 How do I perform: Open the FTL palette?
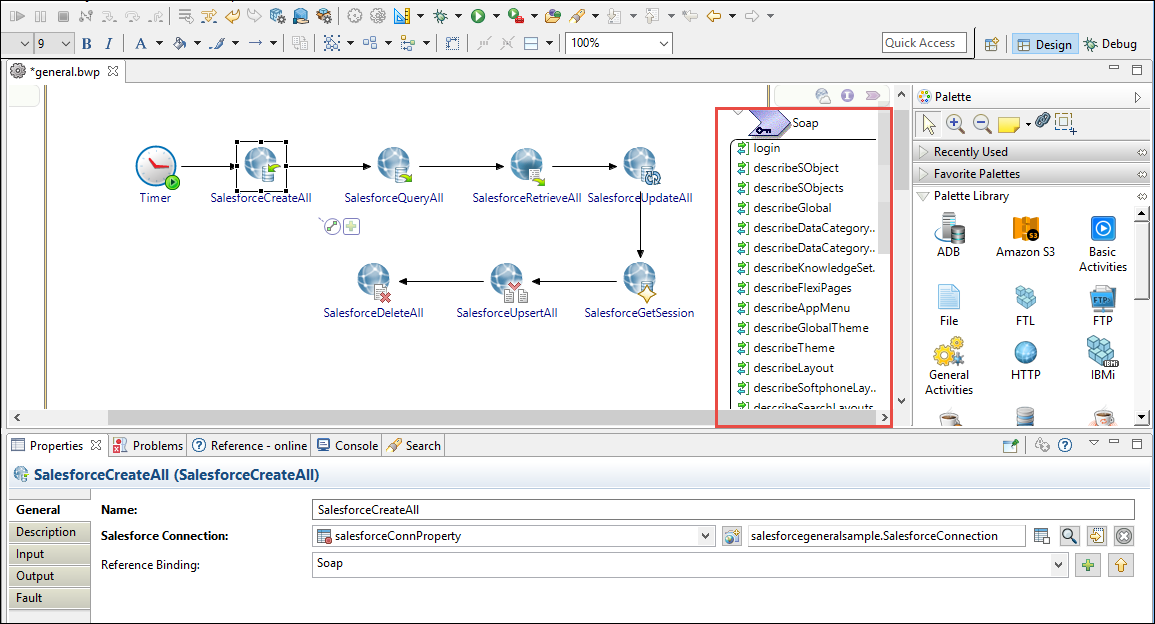[x=1025, y=305]
